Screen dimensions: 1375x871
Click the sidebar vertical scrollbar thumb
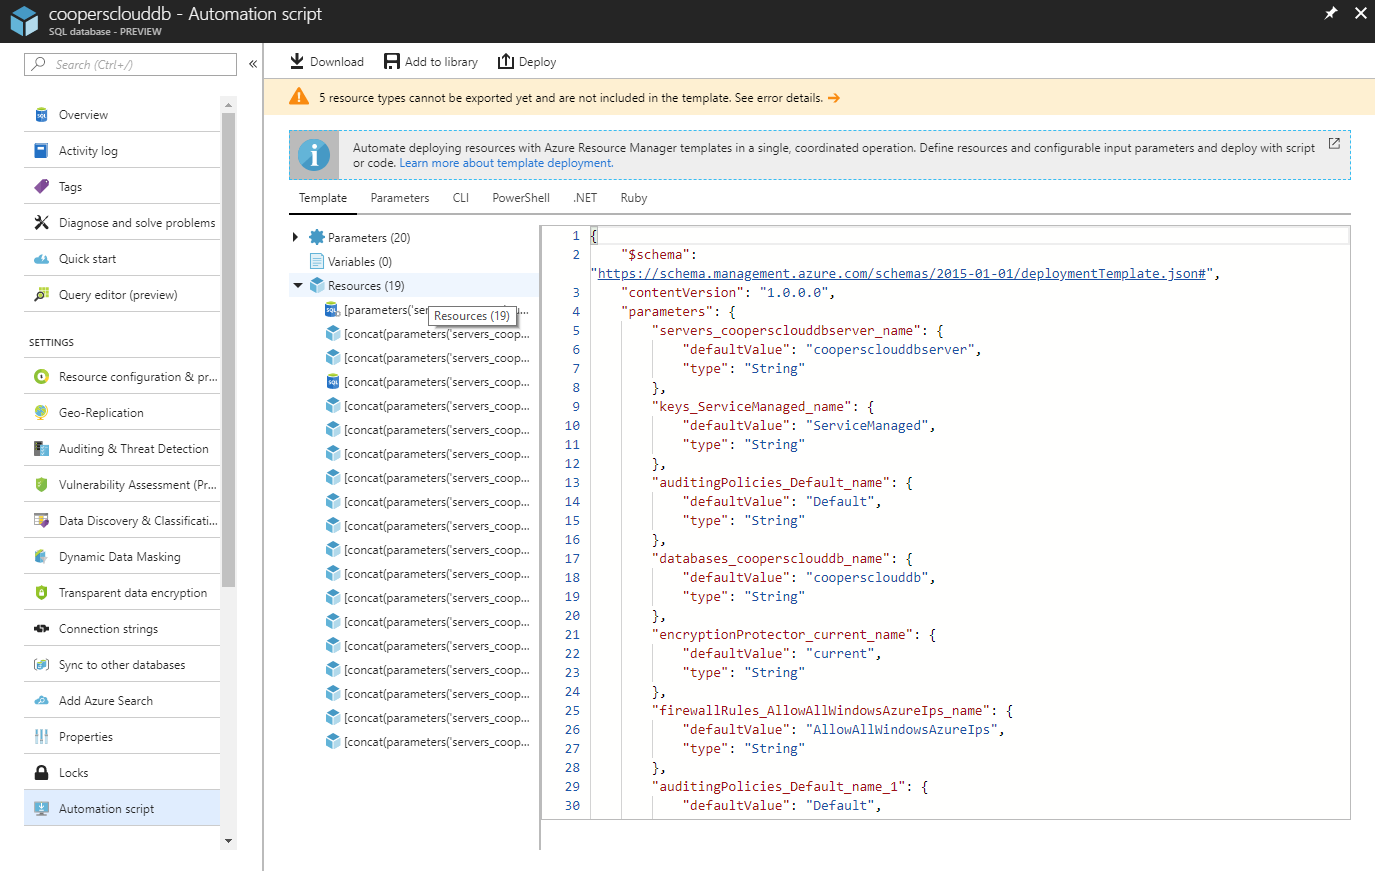point(228,349)
